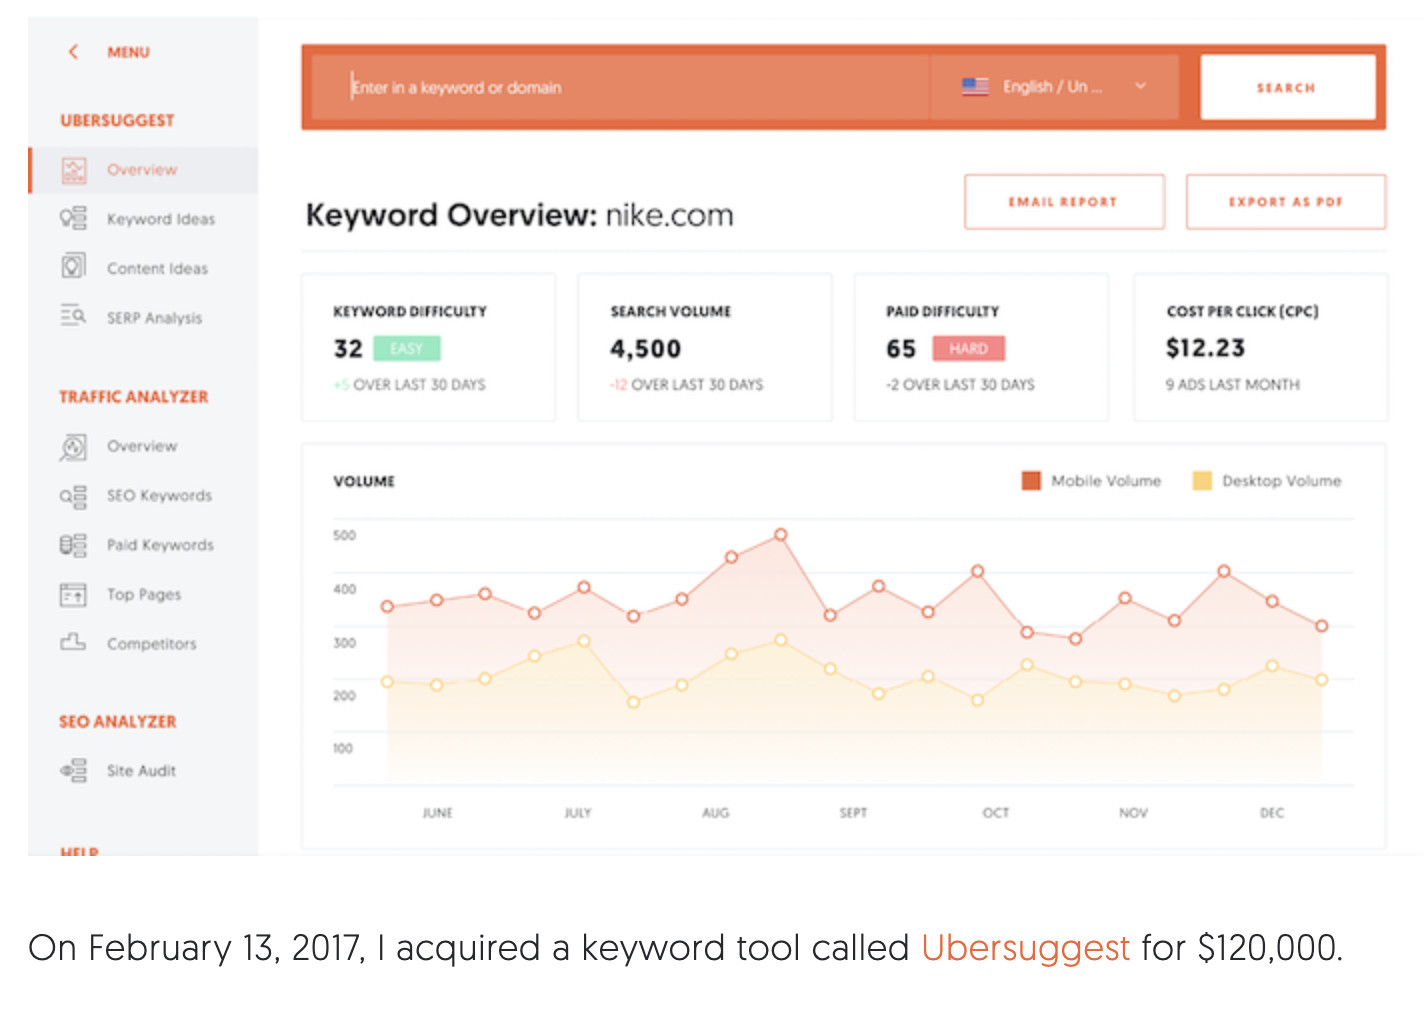Click the dropdown chevron arrow in language selector
Screen dimensions: 1424x1010
1140,86
